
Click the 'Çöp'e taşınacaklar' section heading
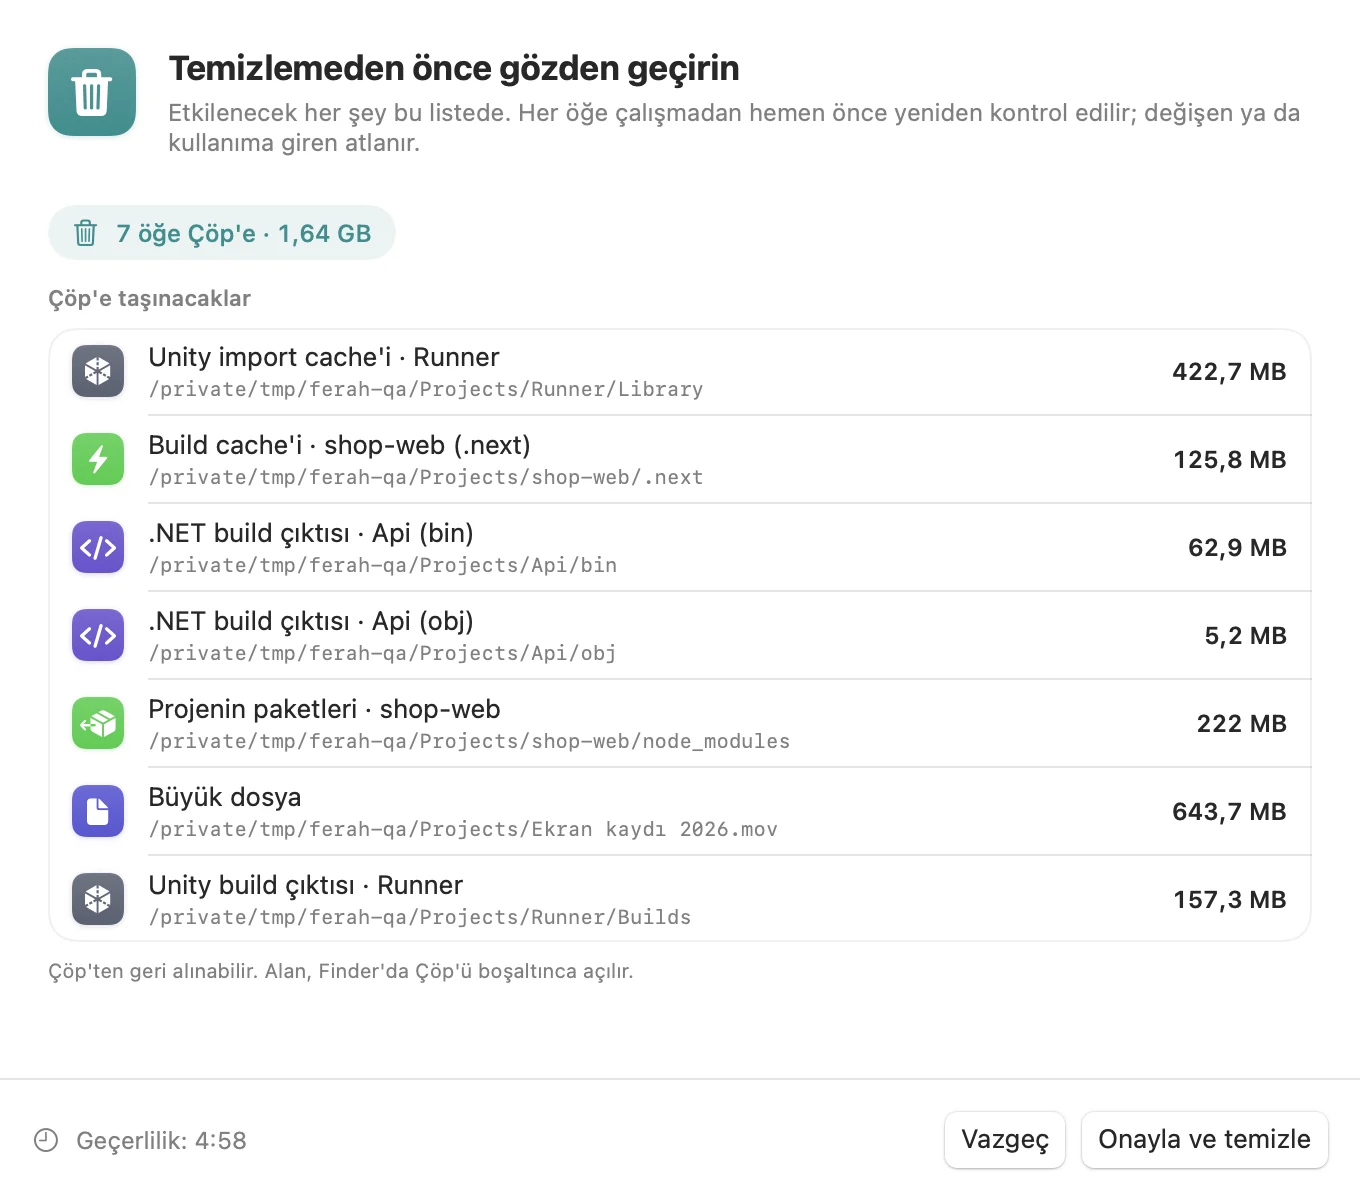pos(150,298)
